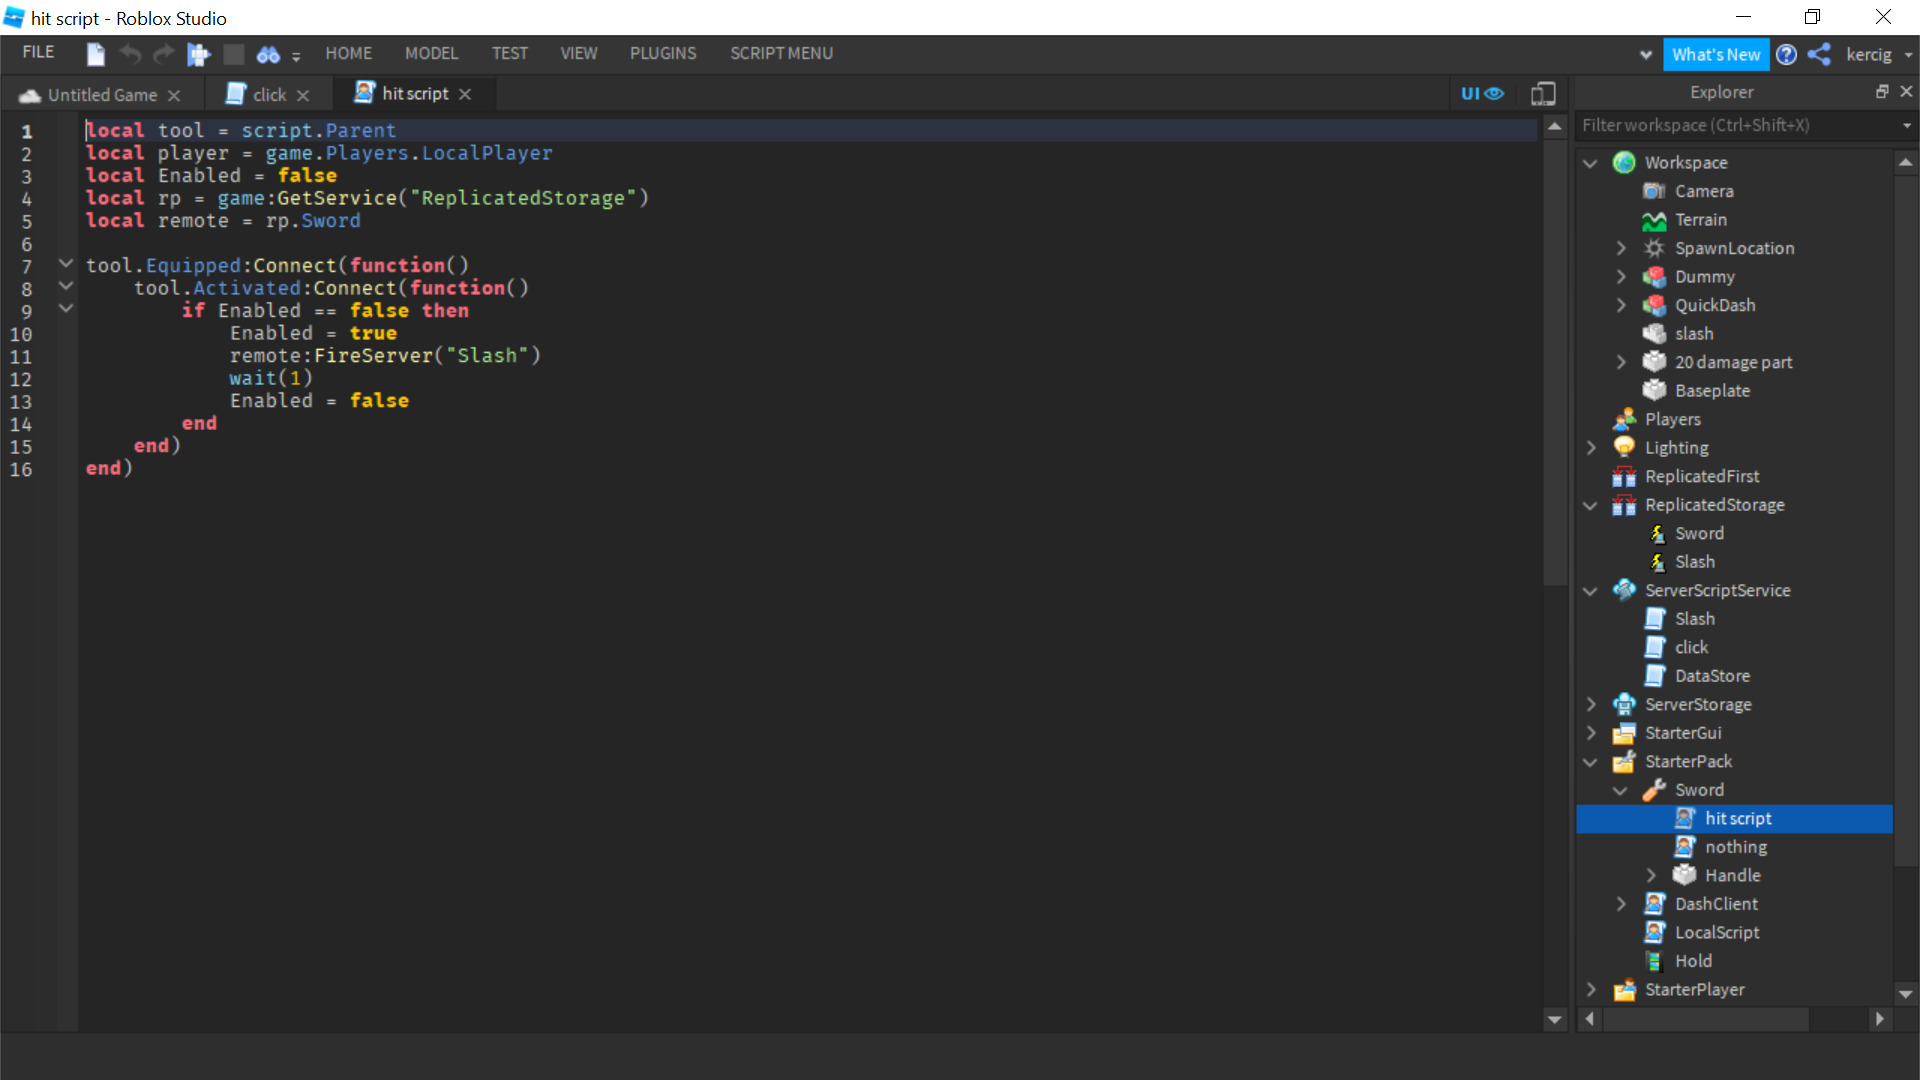Click the Share icon
The height and width of the screenshot is (1080, 1920).
(1819, 55)
